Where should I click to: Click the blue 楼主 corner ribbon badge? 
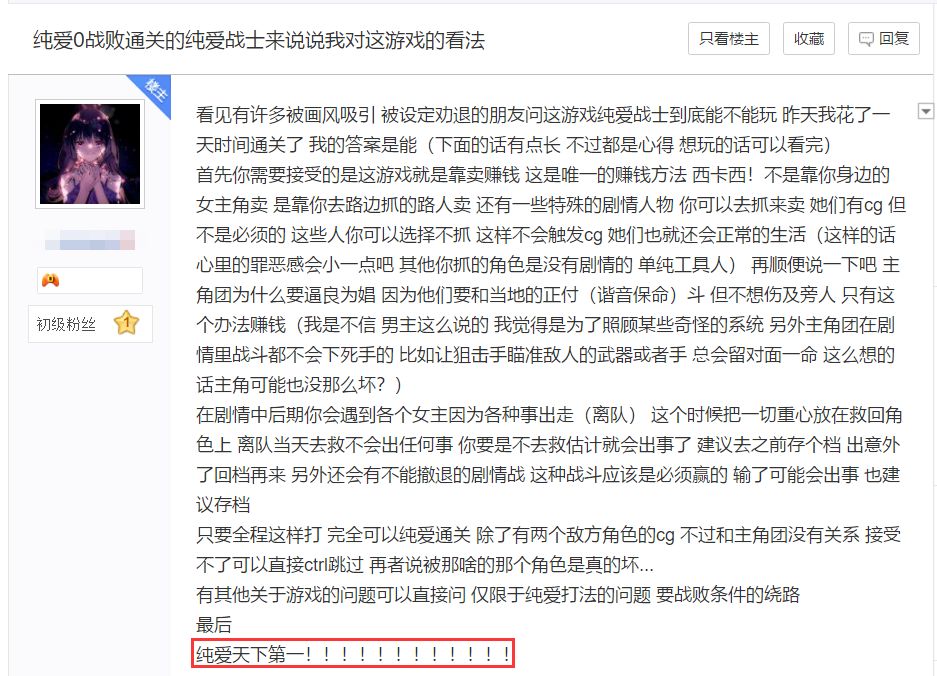tap(155, 92)
